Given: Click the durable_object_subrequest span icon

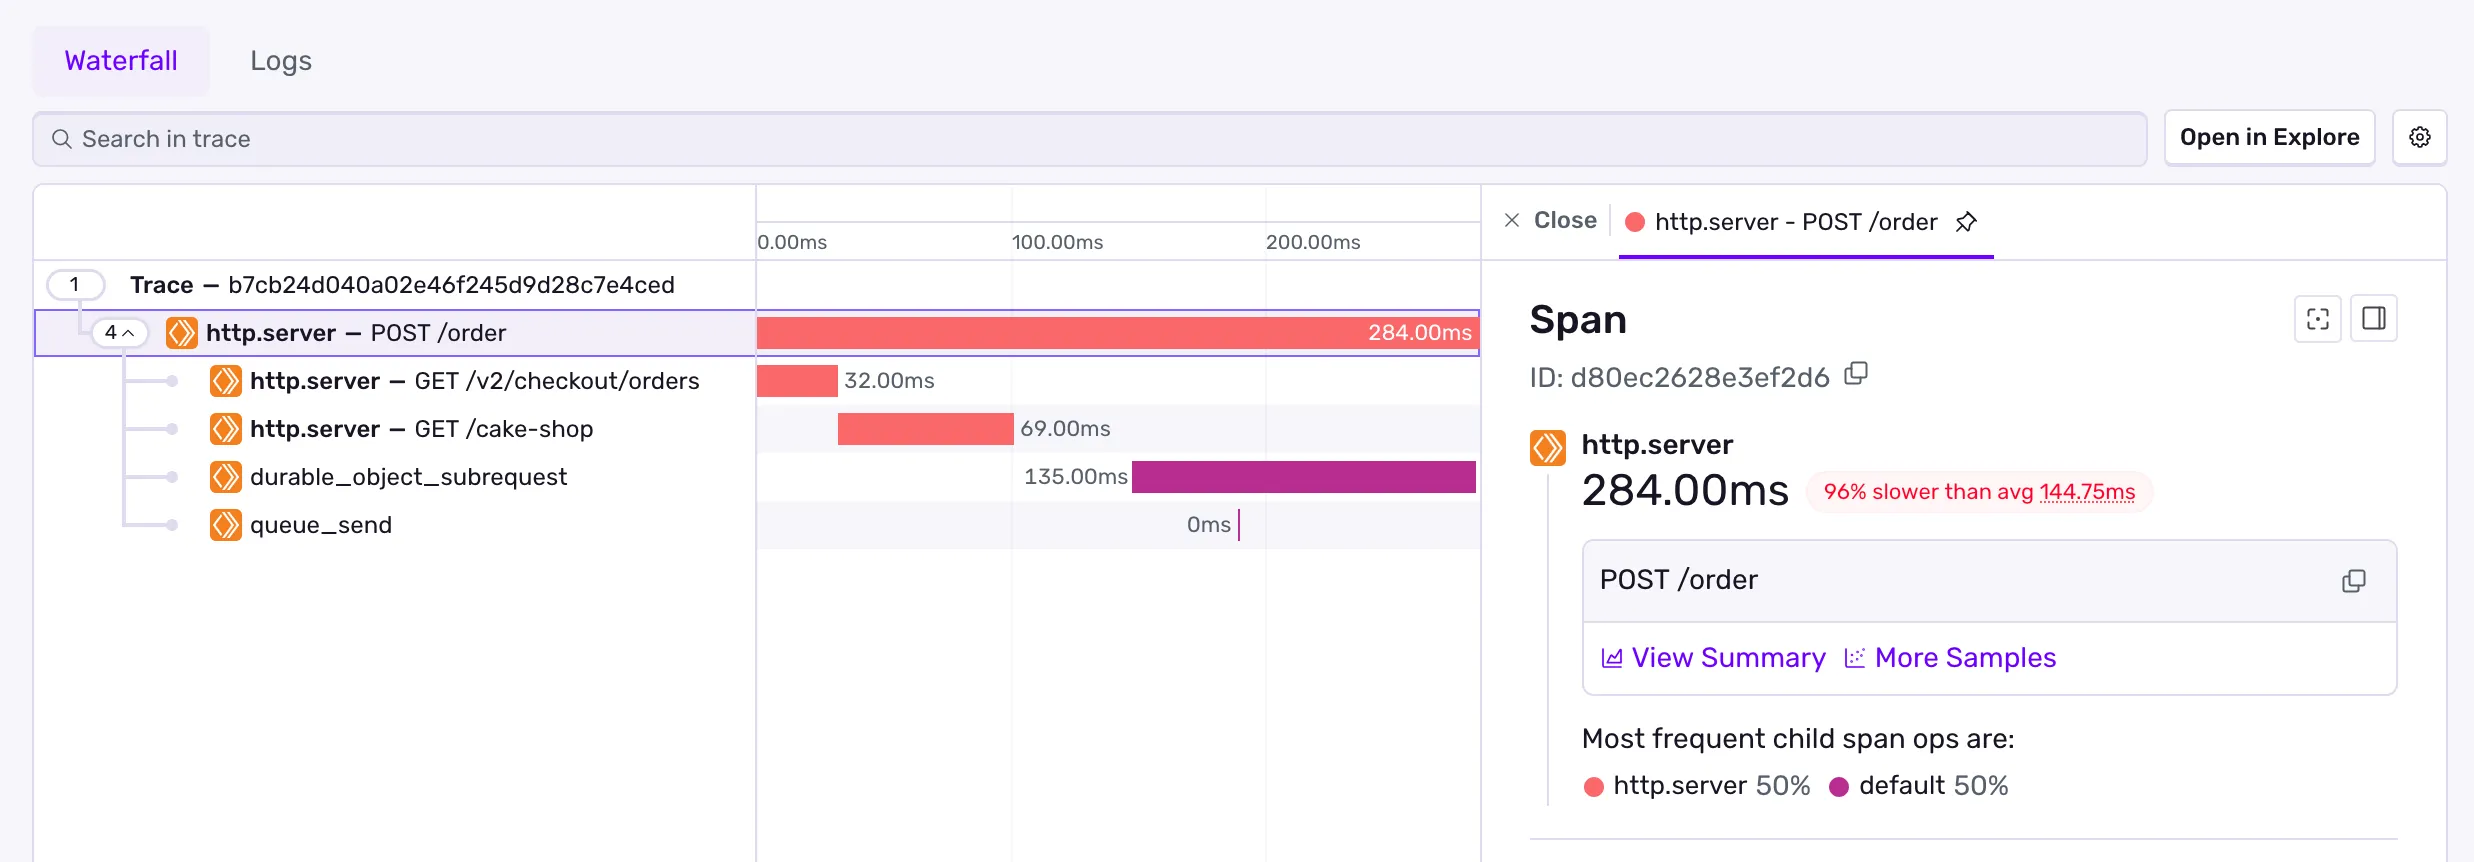Looking at the screenshot, I should click(x=226, y=477).
